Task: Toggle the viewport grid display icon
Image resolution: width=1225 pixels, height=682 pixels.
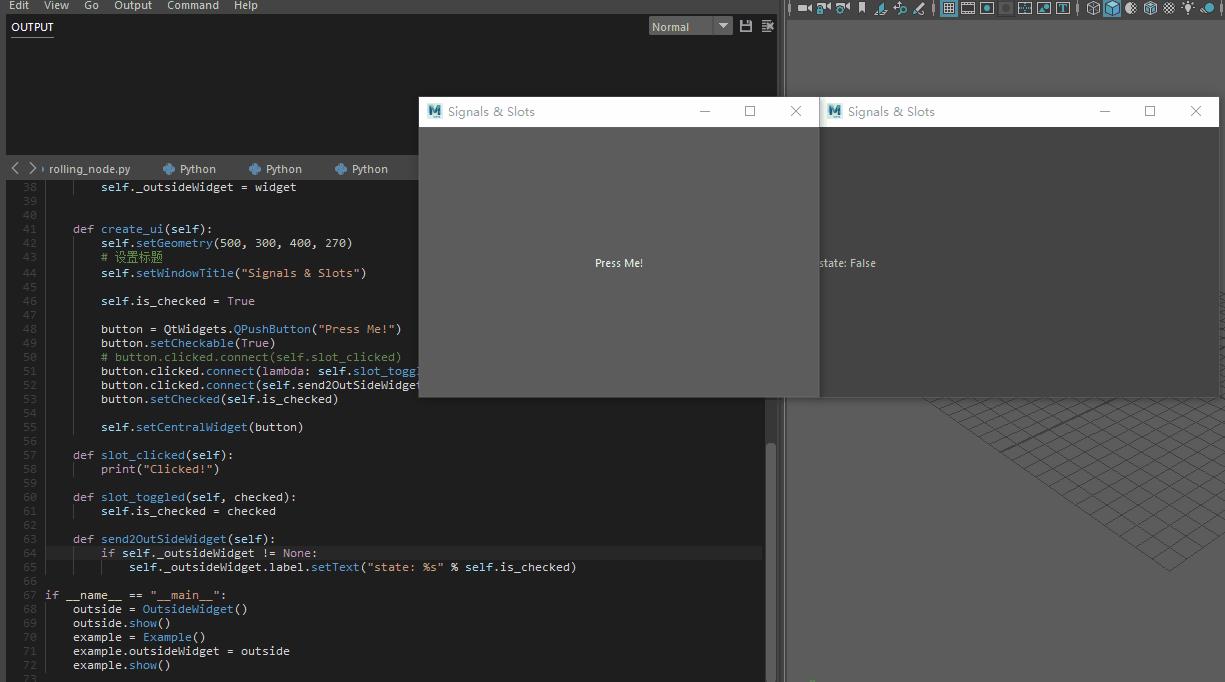Action: [x=946, y=8]
